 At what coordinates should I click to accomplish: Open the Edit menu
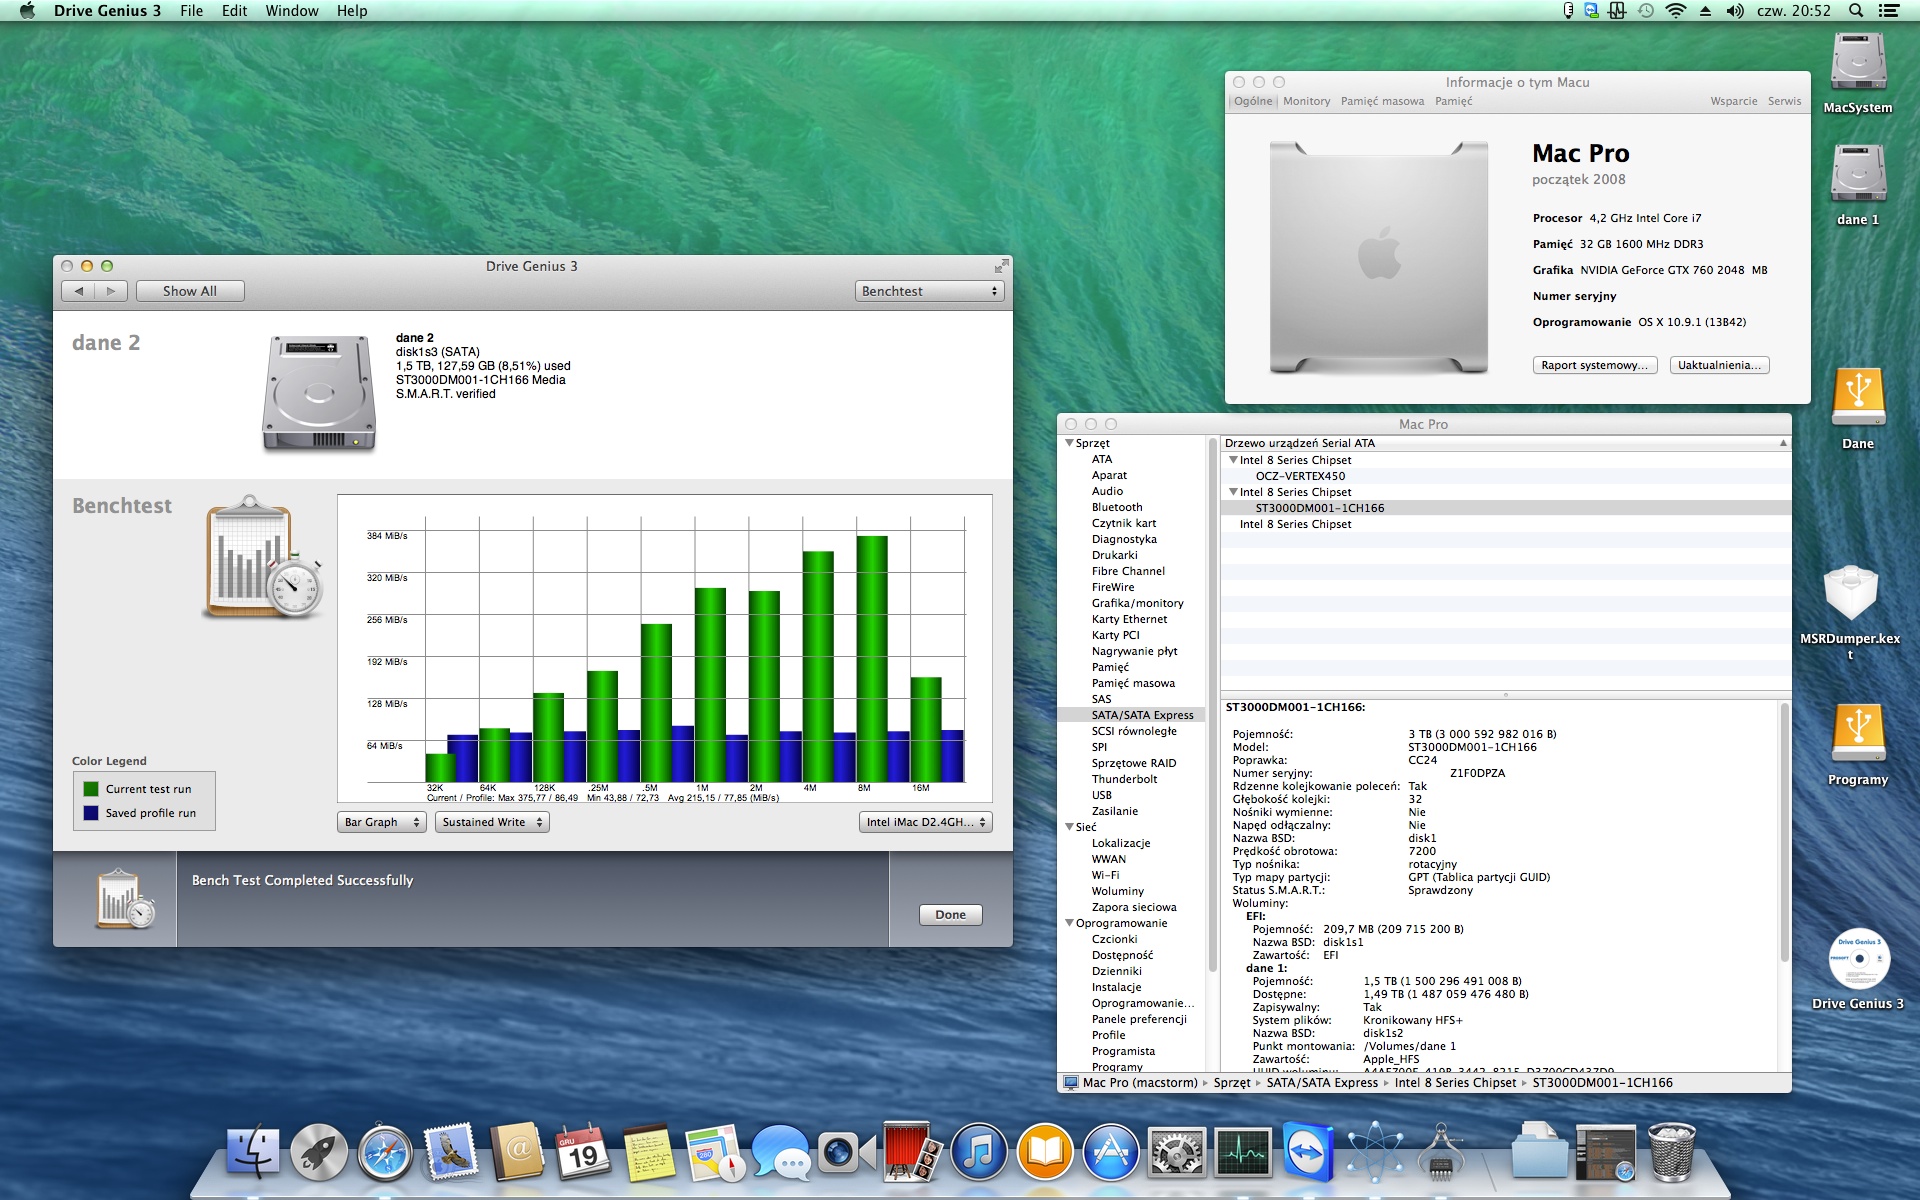point(234,11)
